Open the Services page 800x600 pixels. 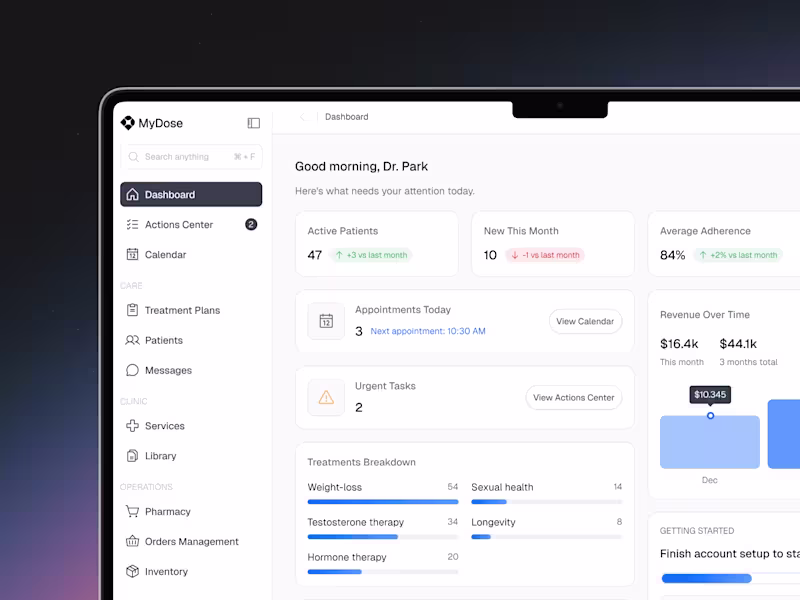point(191,426)
